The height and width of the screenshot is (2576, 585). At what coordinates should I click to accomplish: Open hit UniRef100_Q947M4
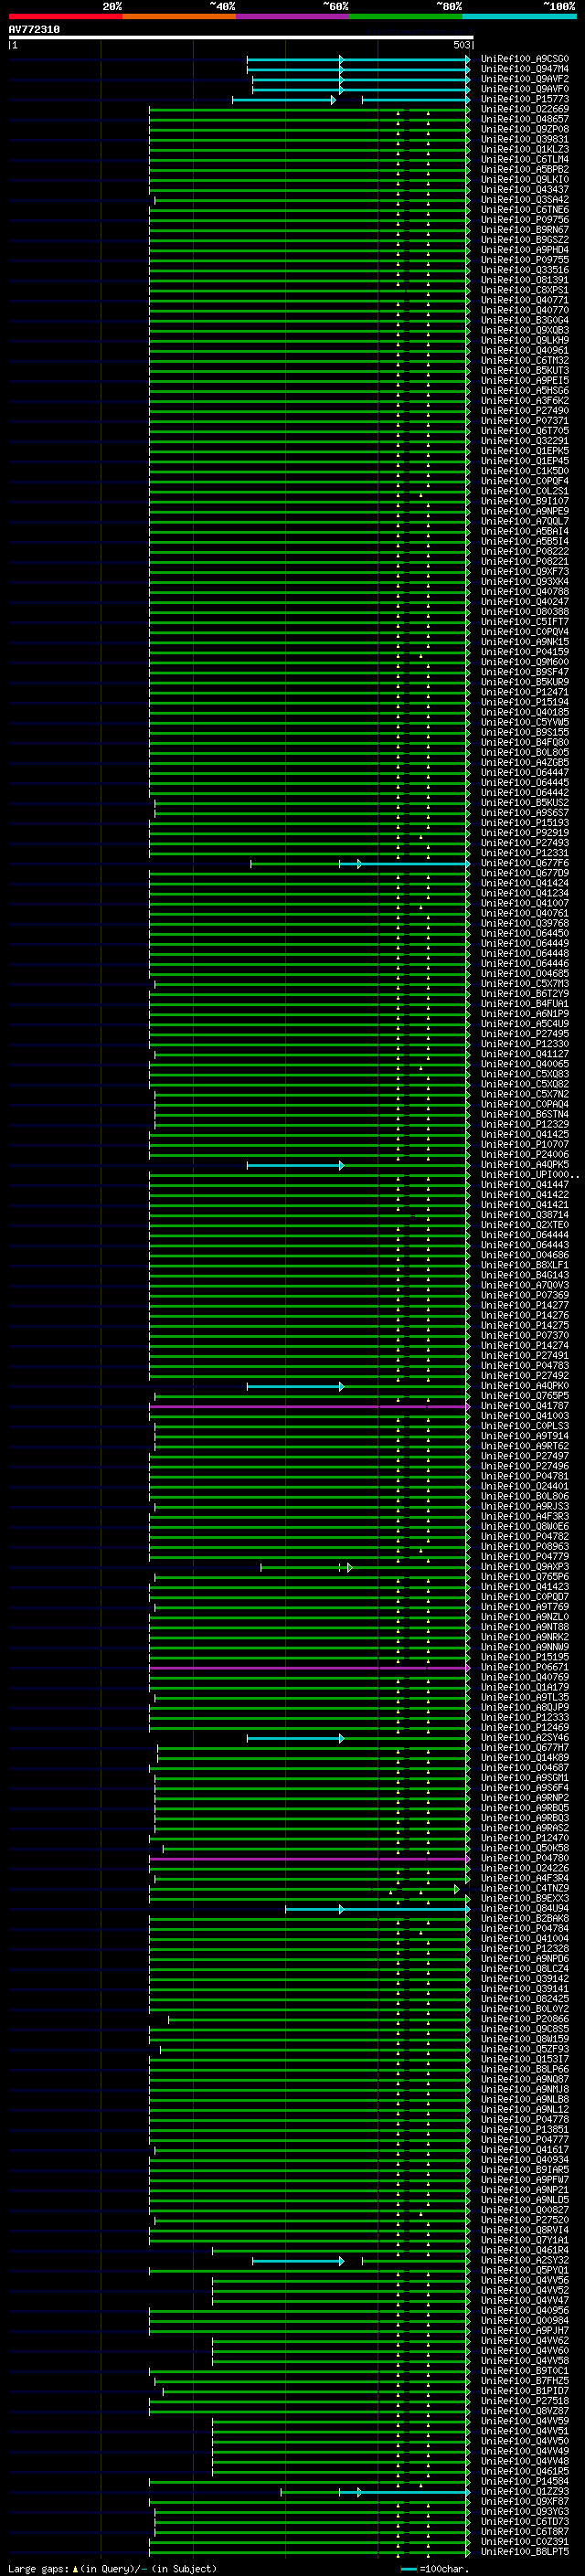coord(525,69)
